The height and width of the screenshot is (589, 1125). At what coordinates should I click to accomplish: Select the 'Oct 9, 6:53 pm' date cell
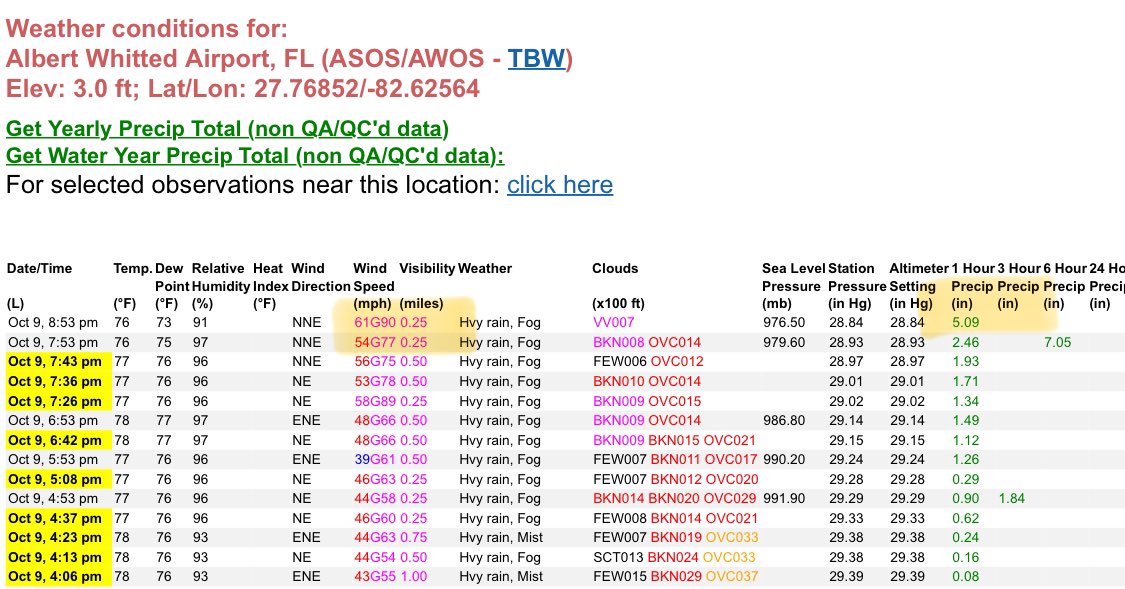coord(53,420)
